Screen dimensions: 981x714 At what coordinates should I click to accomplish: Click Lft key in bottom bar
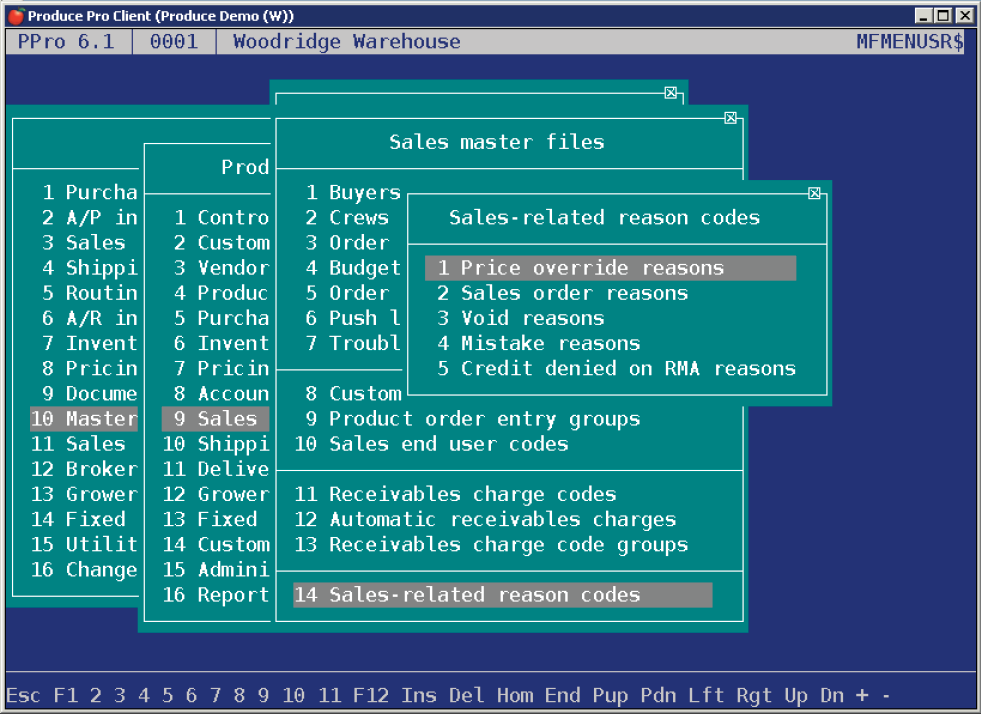pyautogui.click(x=706, y=695)
